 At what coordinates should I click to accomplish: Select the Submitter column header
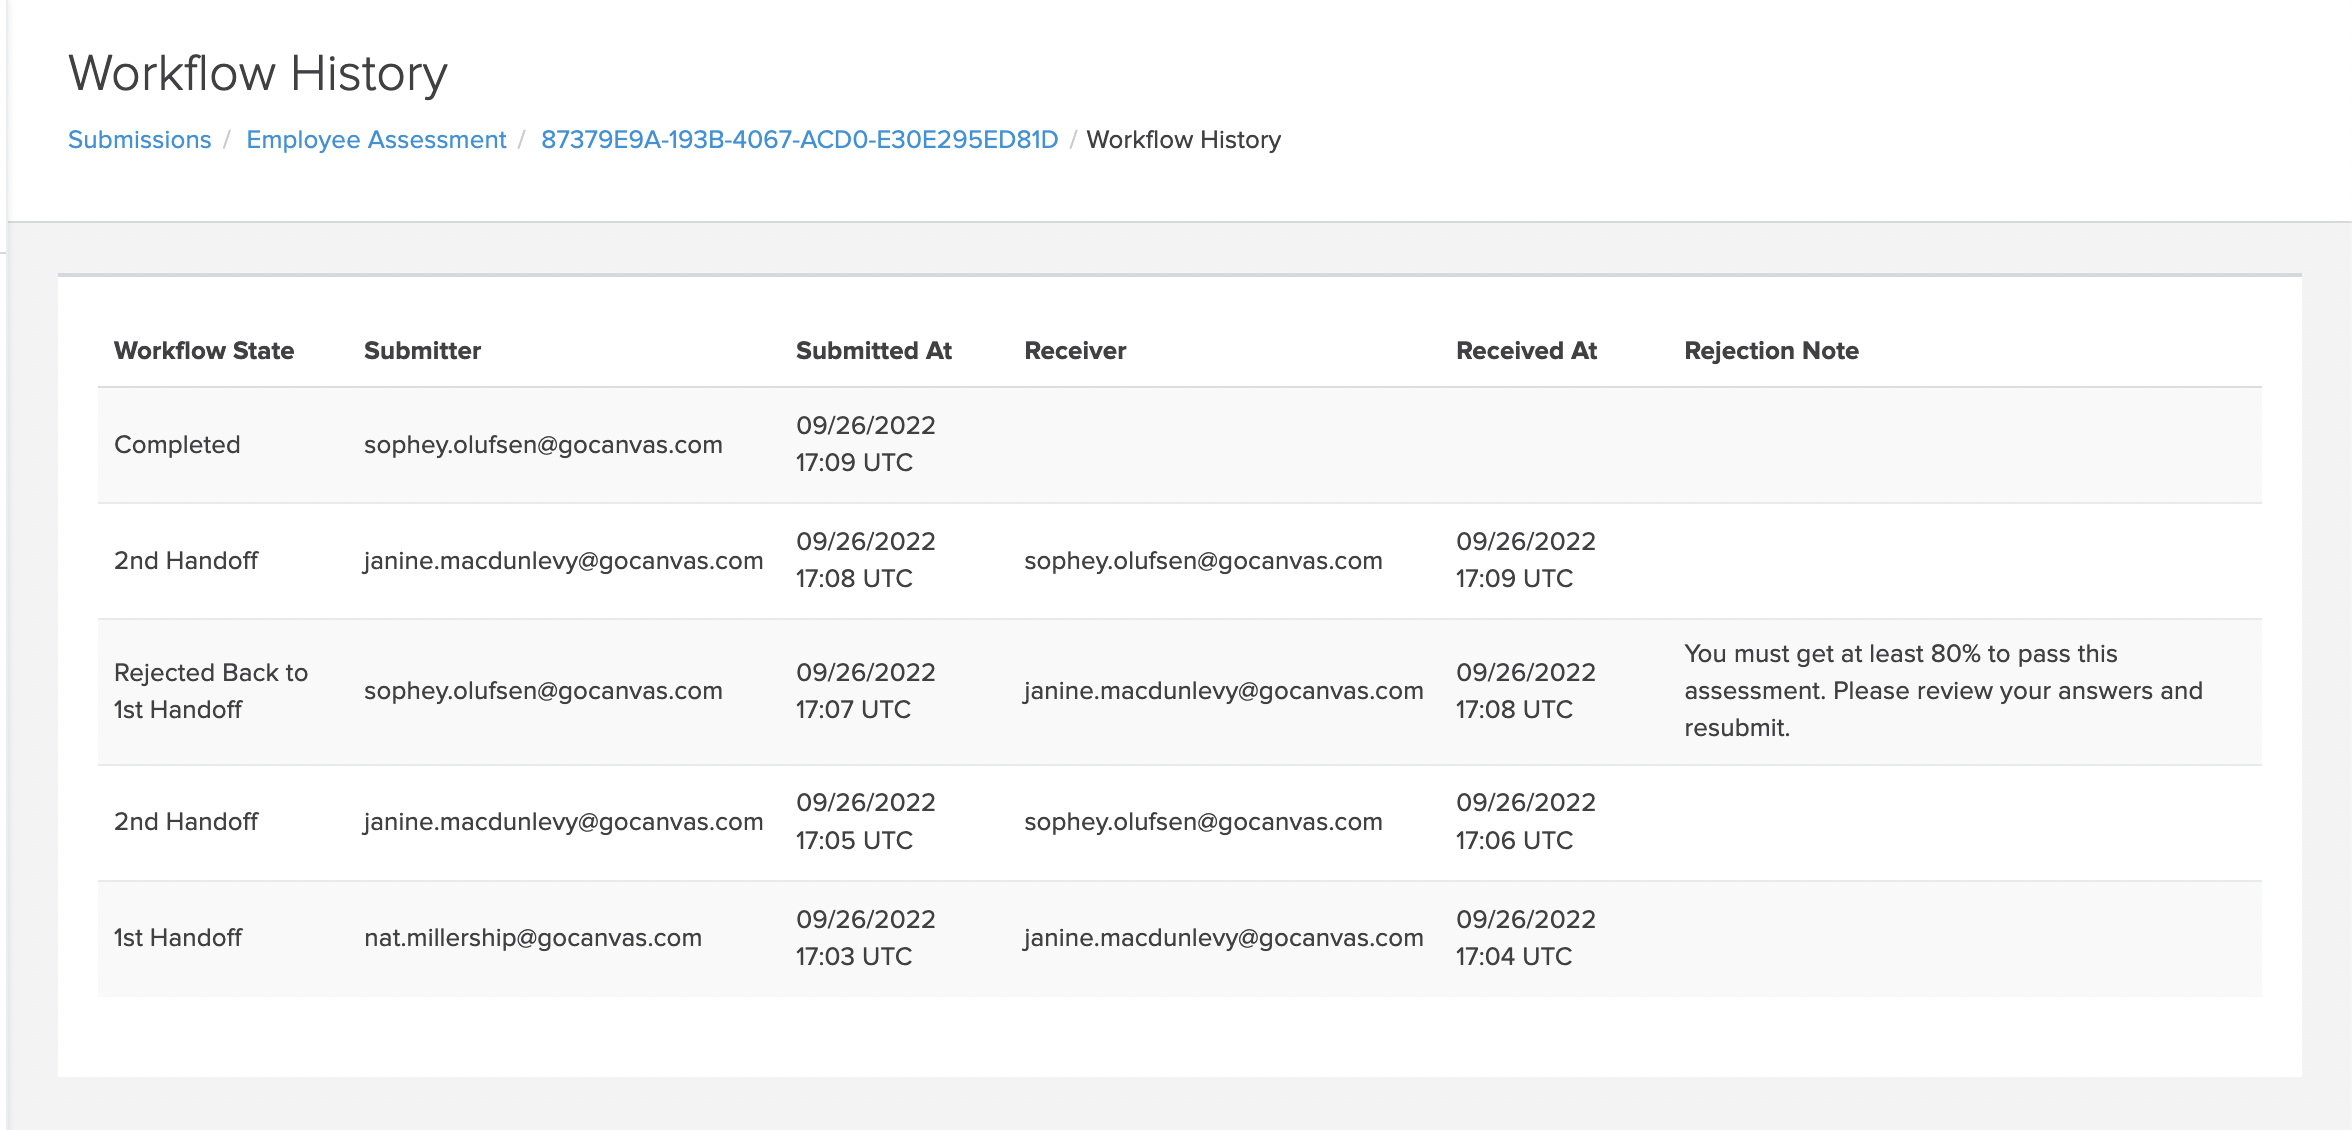[x=423, y=350]
